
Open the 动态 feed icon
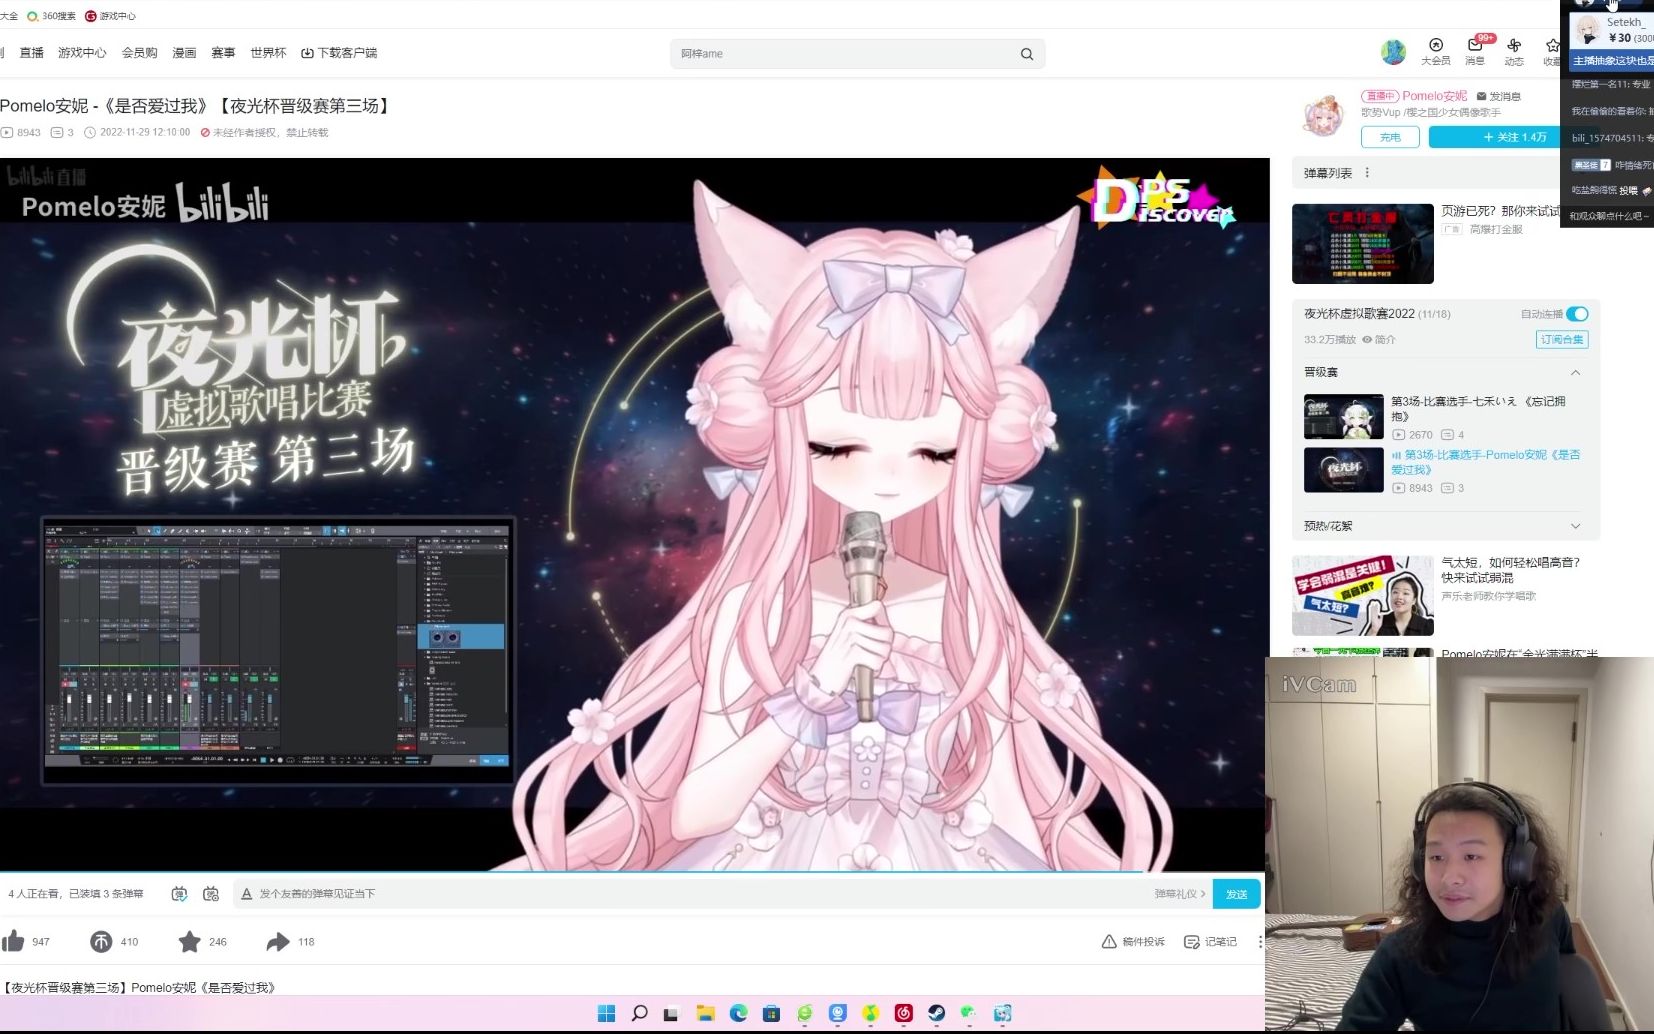point(1514,52)
